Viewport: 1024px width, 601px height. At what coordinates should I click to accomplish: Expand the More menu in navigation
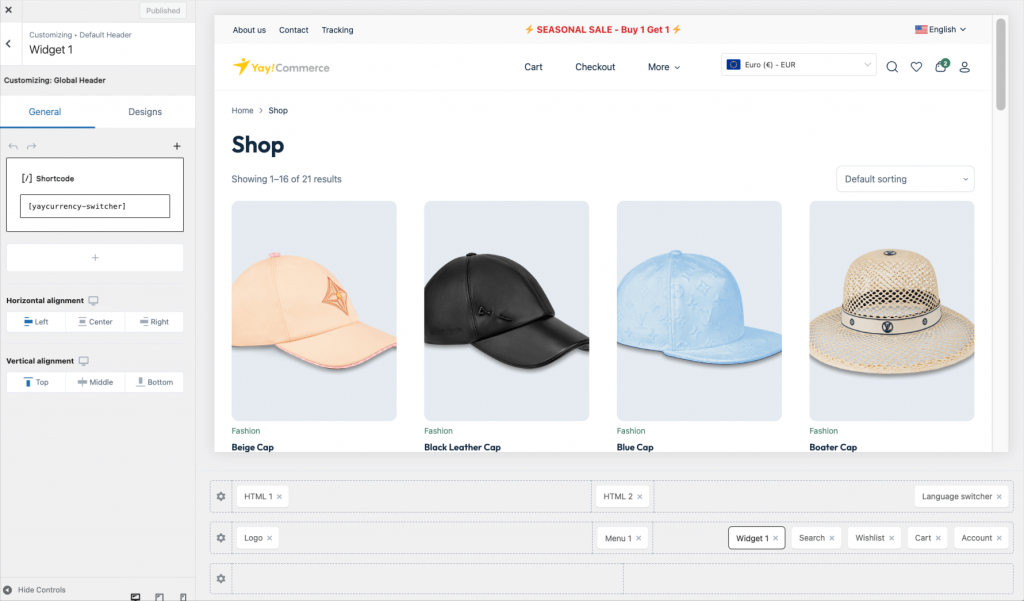click(x=663, y=67)
